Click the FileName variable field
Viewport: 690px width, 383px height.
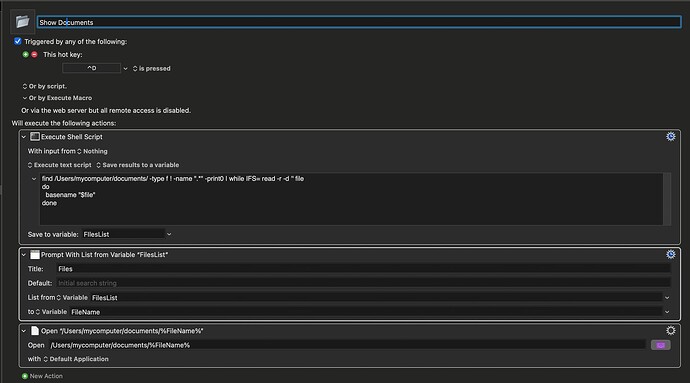click(x=366, y=312)
